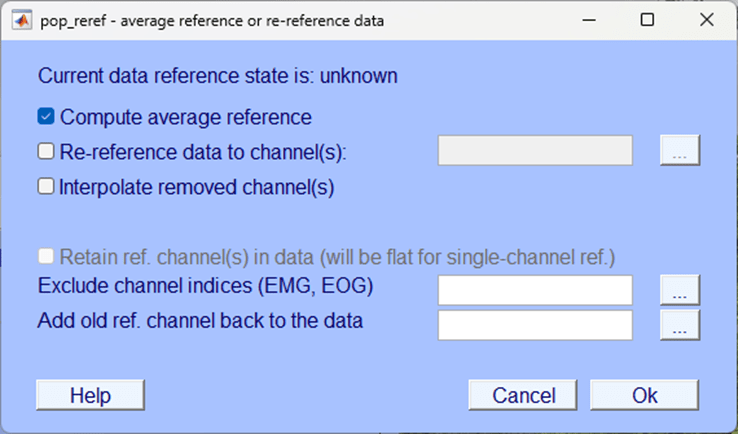Click the re-reference channel(s) text field
This screenshot has width=738, height=434.
point(535,151)
